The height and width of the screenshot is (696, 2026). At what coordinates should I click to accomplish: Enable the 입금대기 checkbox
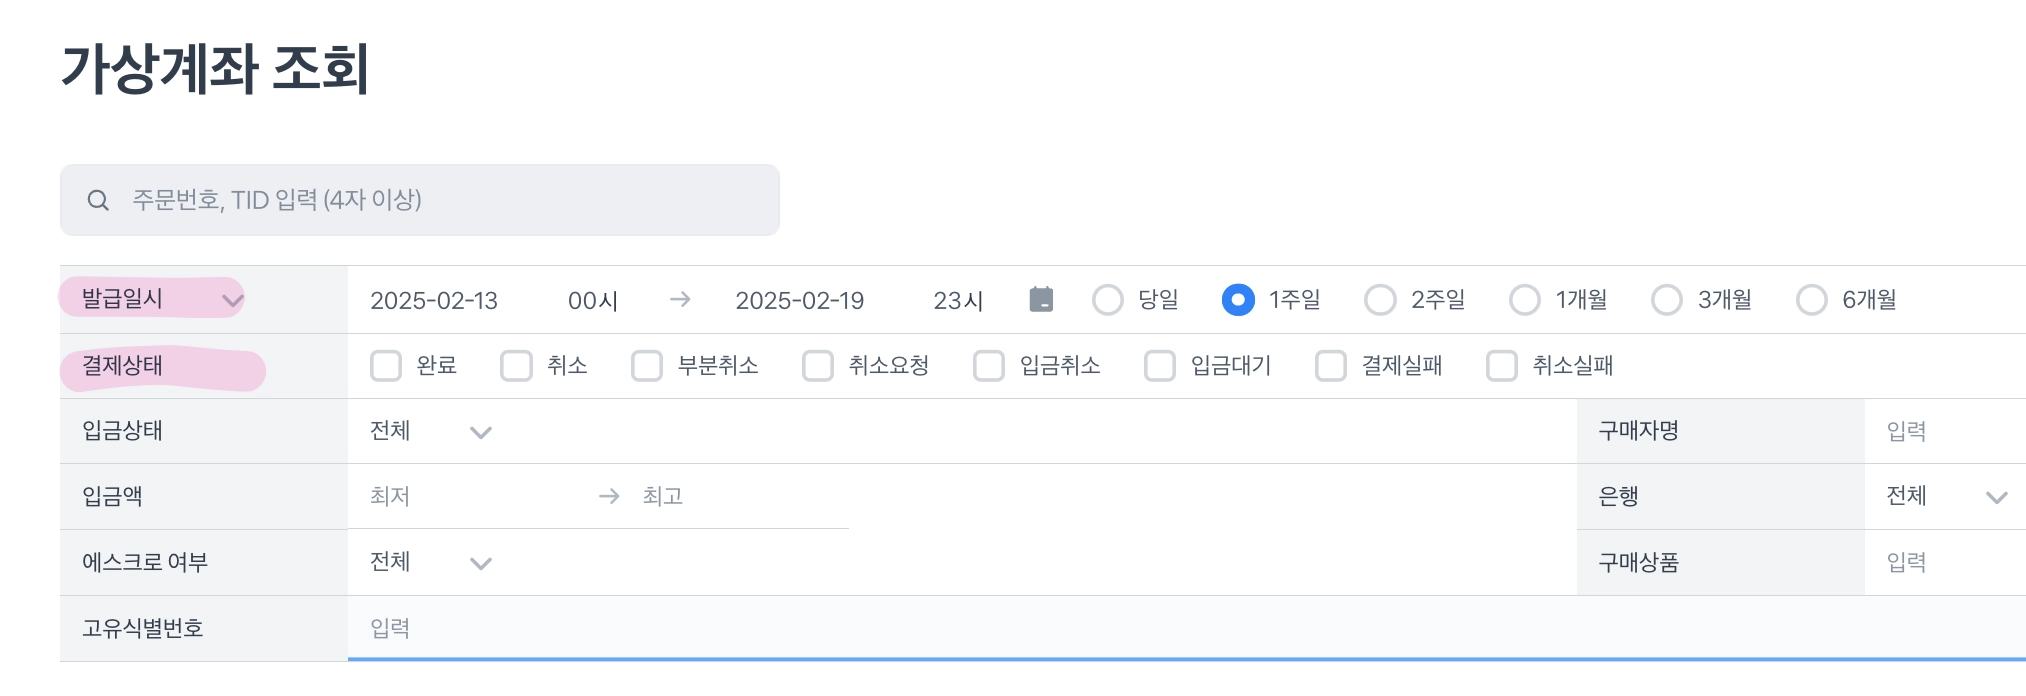point(1160,366)
